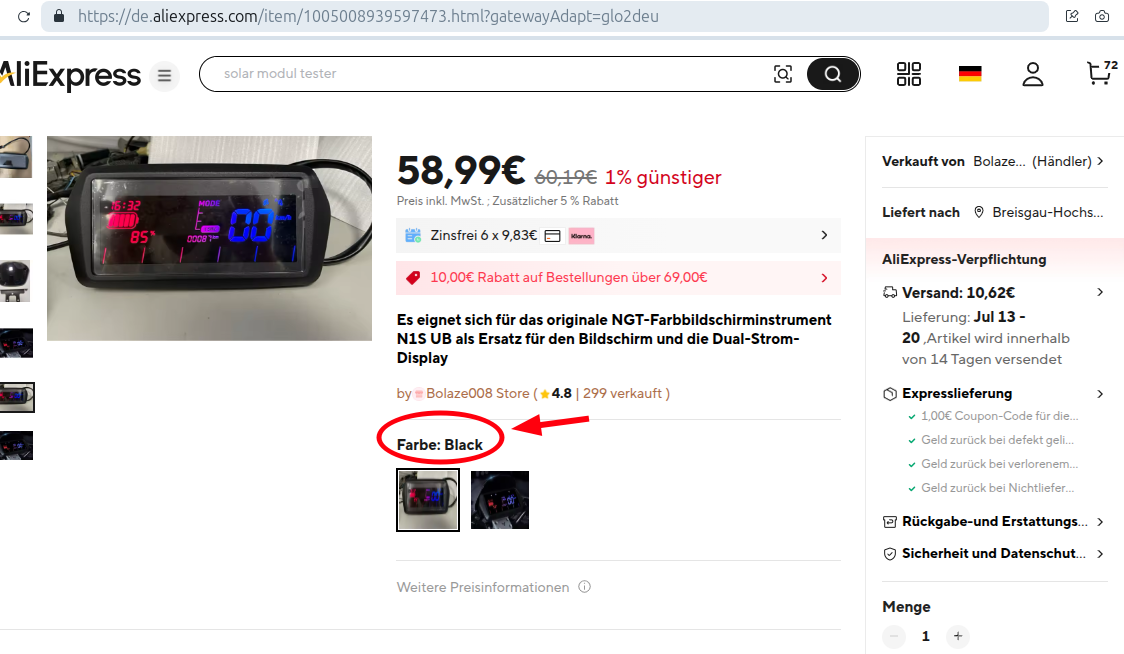
Task: Click the black search magnifier button
Action: click(x=832, y=74)
